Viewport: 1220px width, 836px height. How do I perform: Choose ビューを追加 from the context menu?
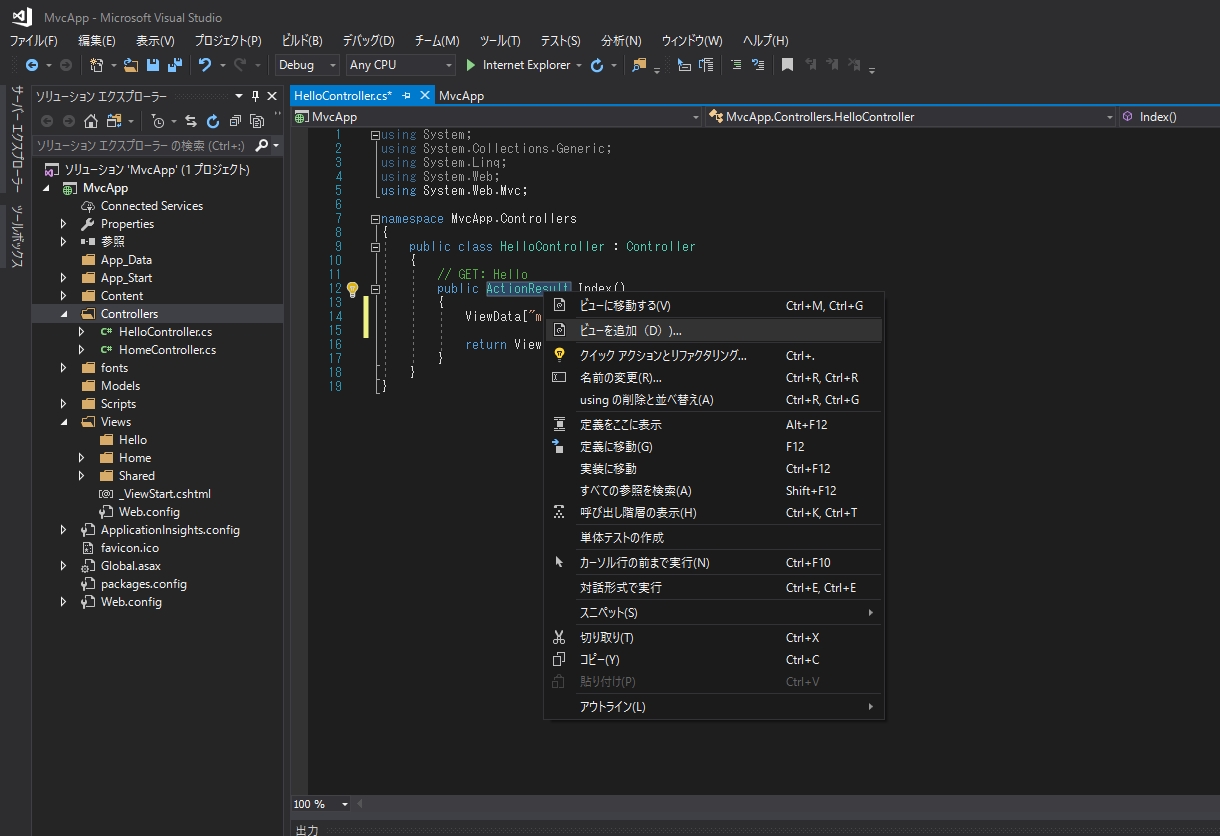[x=650, y=330]
